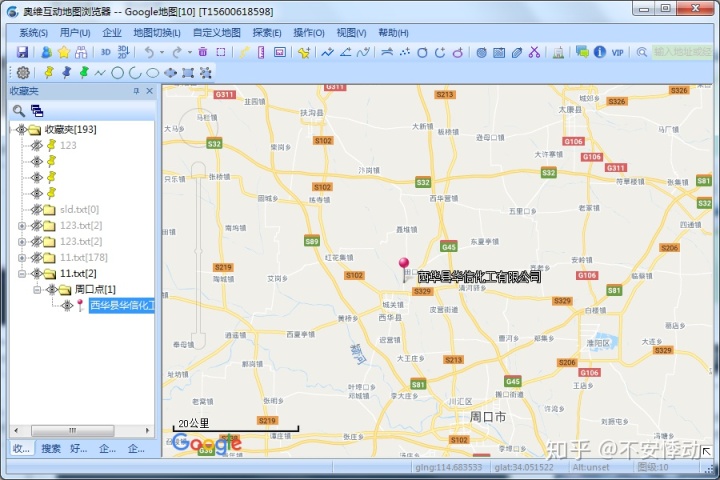720x480 pixels.
Task: Toggle the 3D/2D switch icon
Action: tap(124, 52)
